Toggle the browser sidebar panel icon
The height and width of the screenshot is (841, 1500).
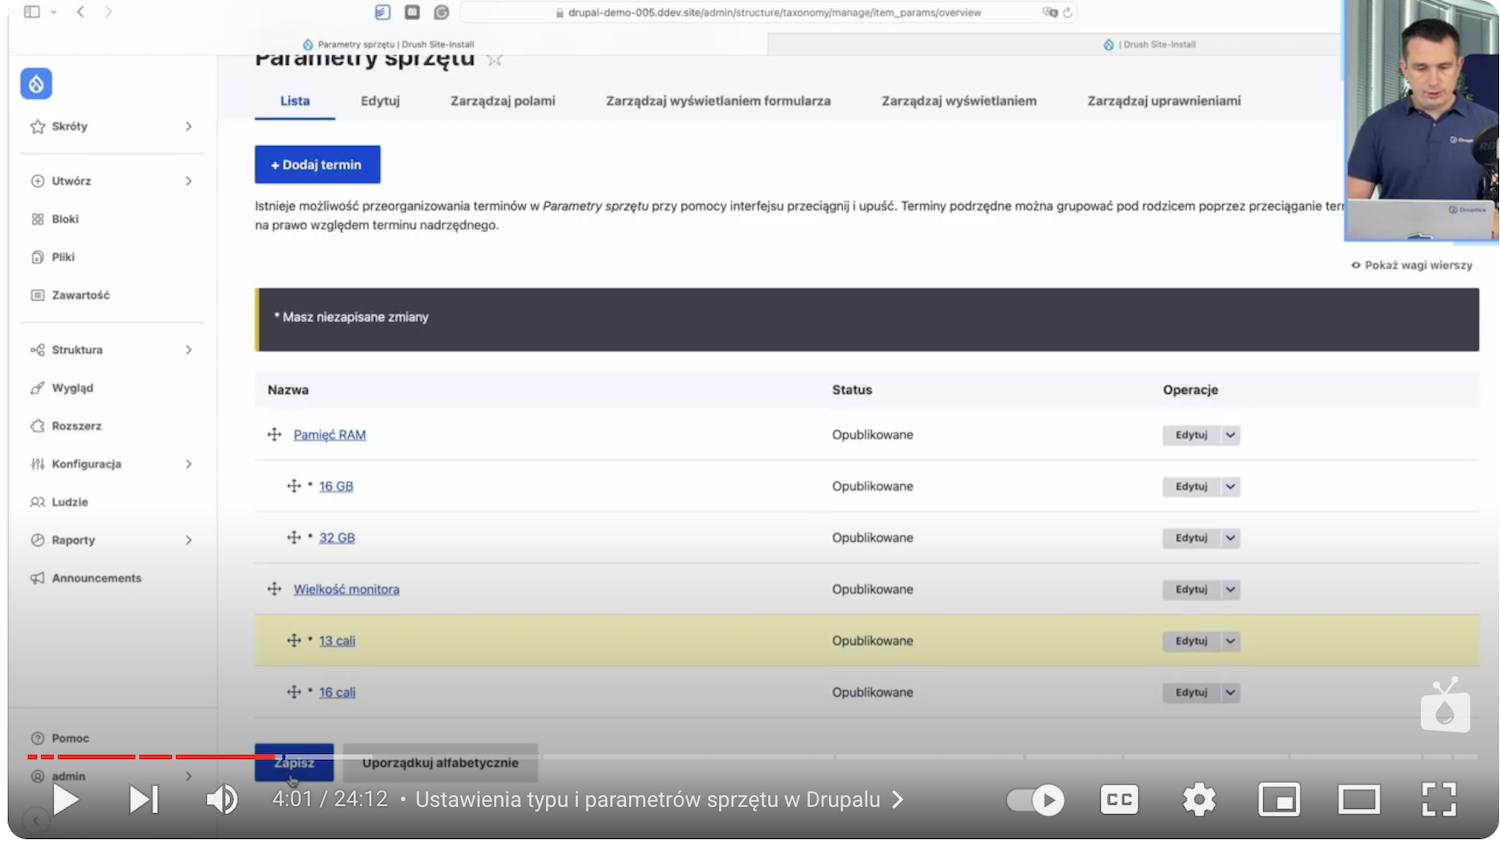[32, 12]
